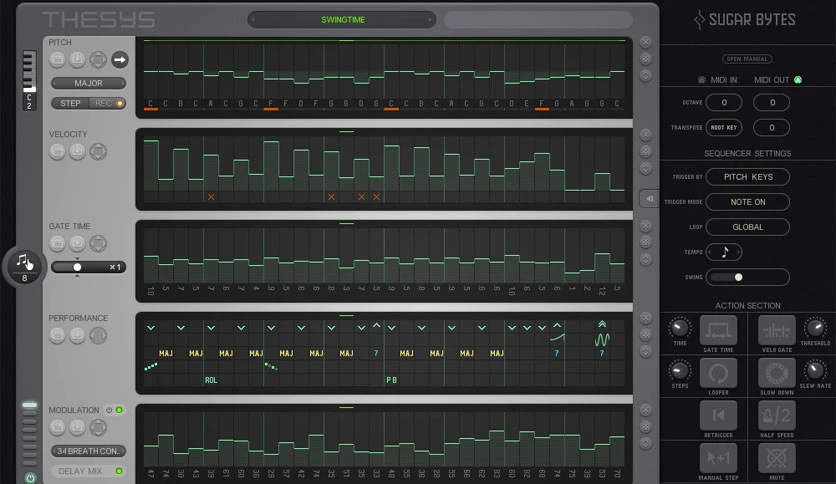The height and width of the screenshot is (484, 836).
Task: Click the PB marker in Performance lane
Action: click(391, 380)
